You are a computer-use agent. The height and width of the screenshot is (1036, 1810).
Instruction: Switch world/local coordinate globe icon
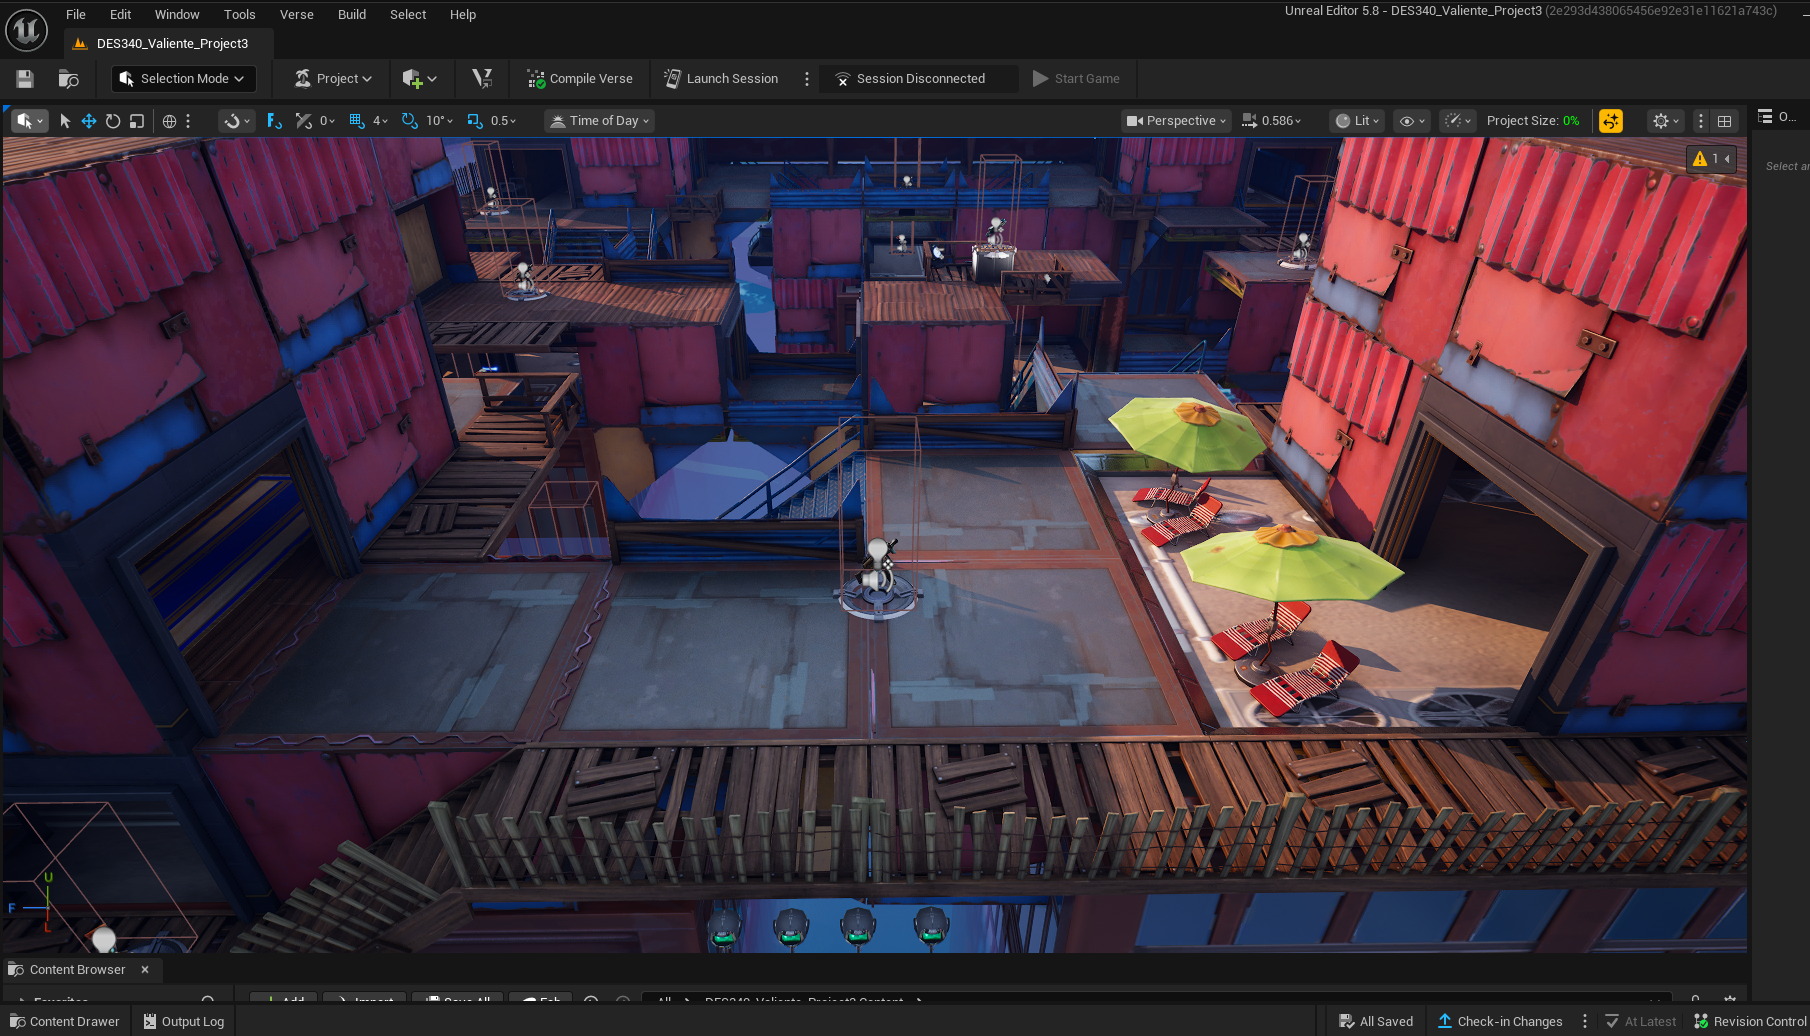point(169,121)
